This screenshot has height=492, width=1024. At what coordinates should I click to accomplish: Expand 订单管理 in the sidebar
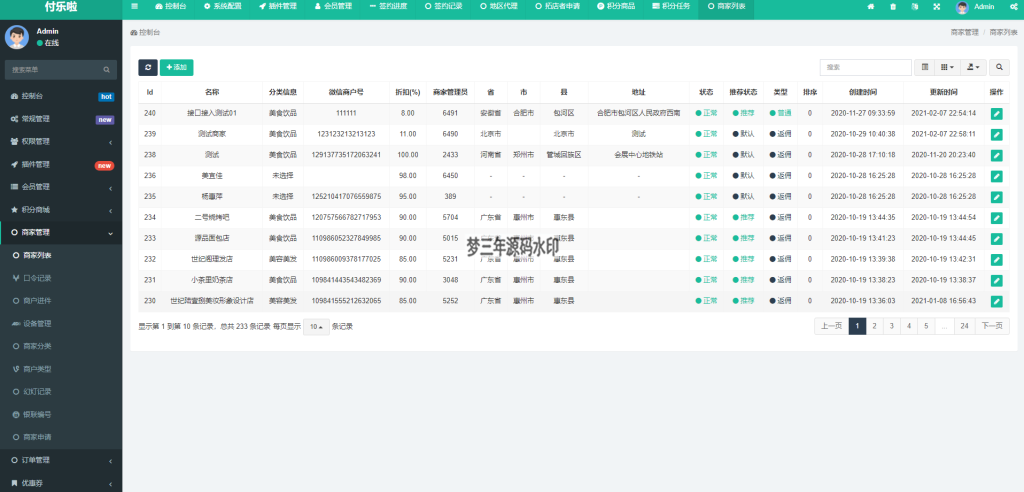[61, 460]
